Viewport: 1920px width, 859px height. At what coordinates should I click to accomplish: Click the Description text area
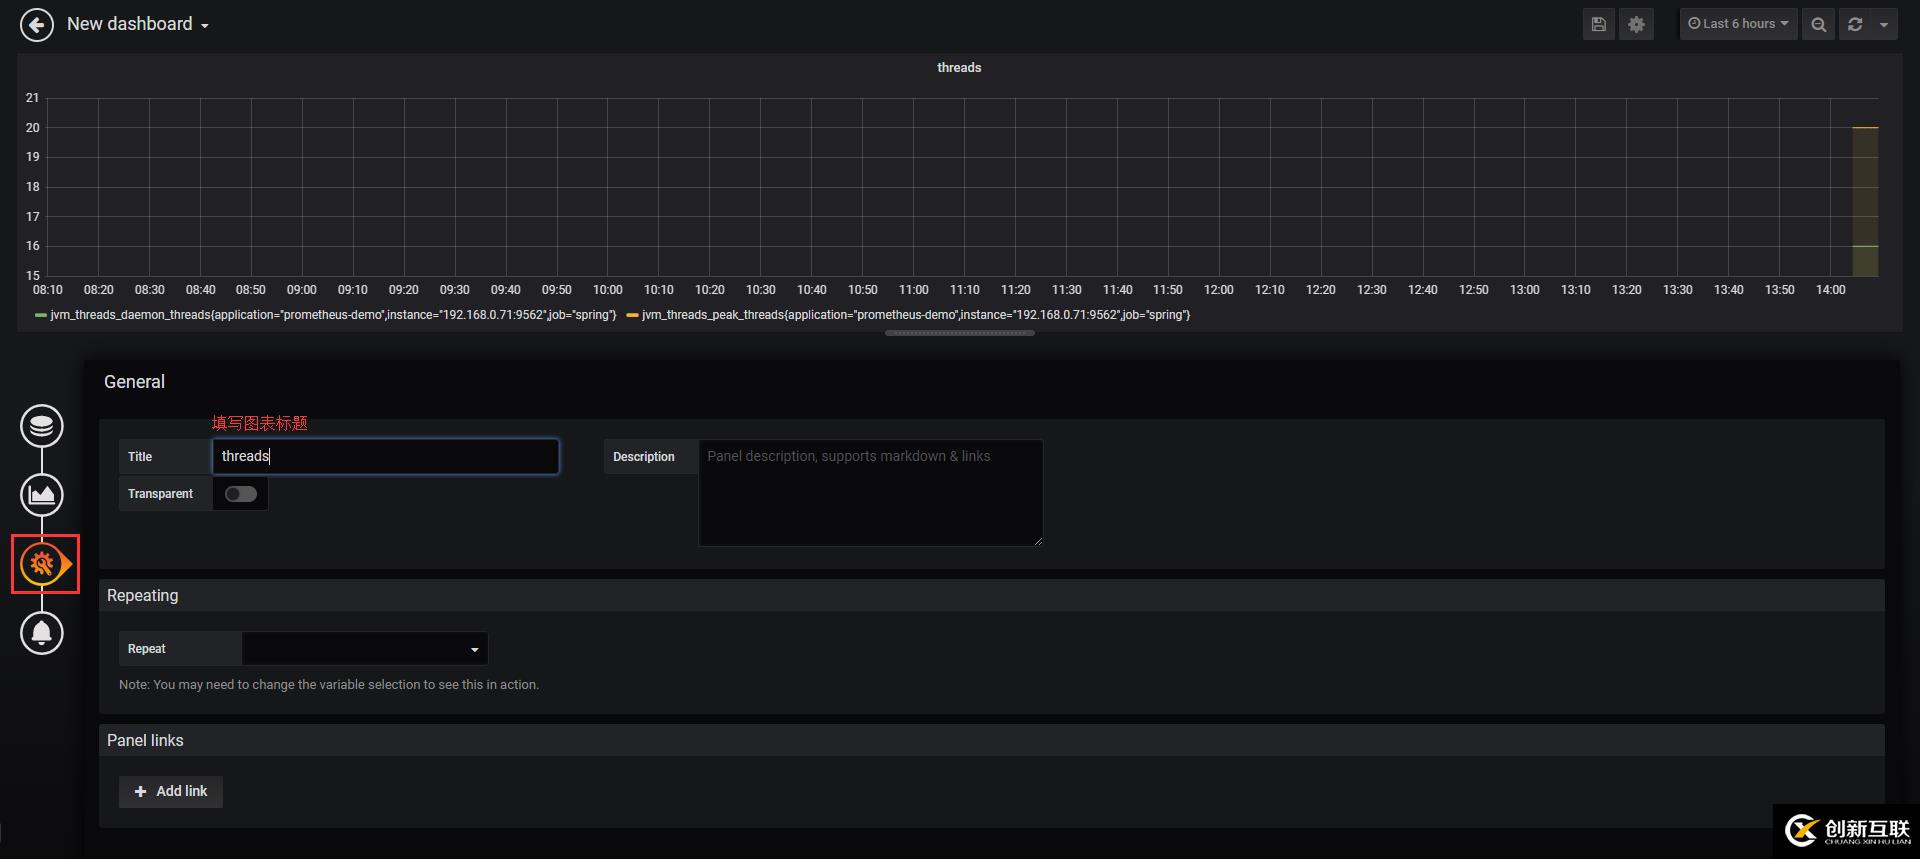870,493
